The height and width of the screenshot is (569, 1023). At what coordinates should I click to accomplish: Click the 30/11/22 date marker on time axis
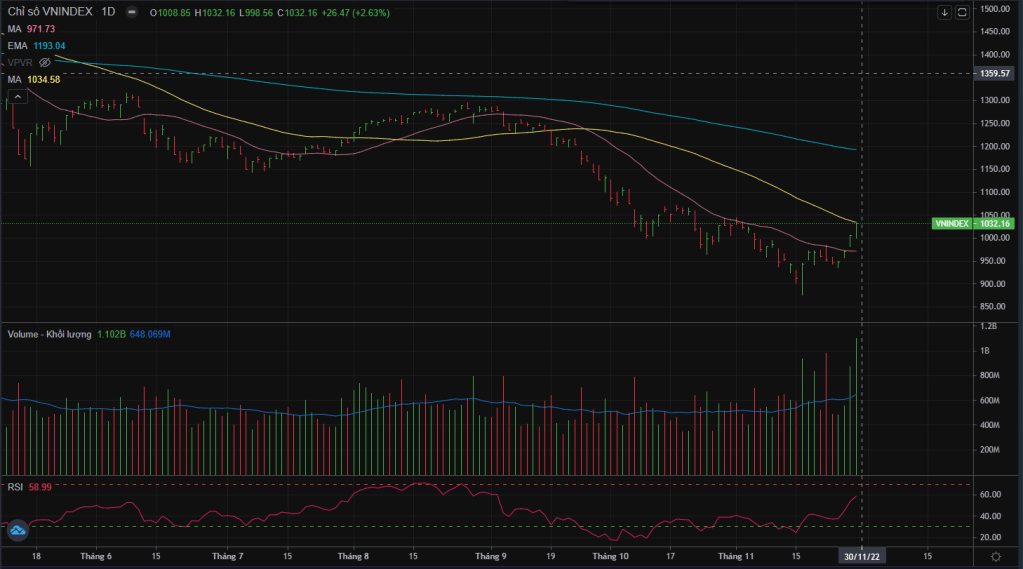pyautogui.click(x=862, y=555)
